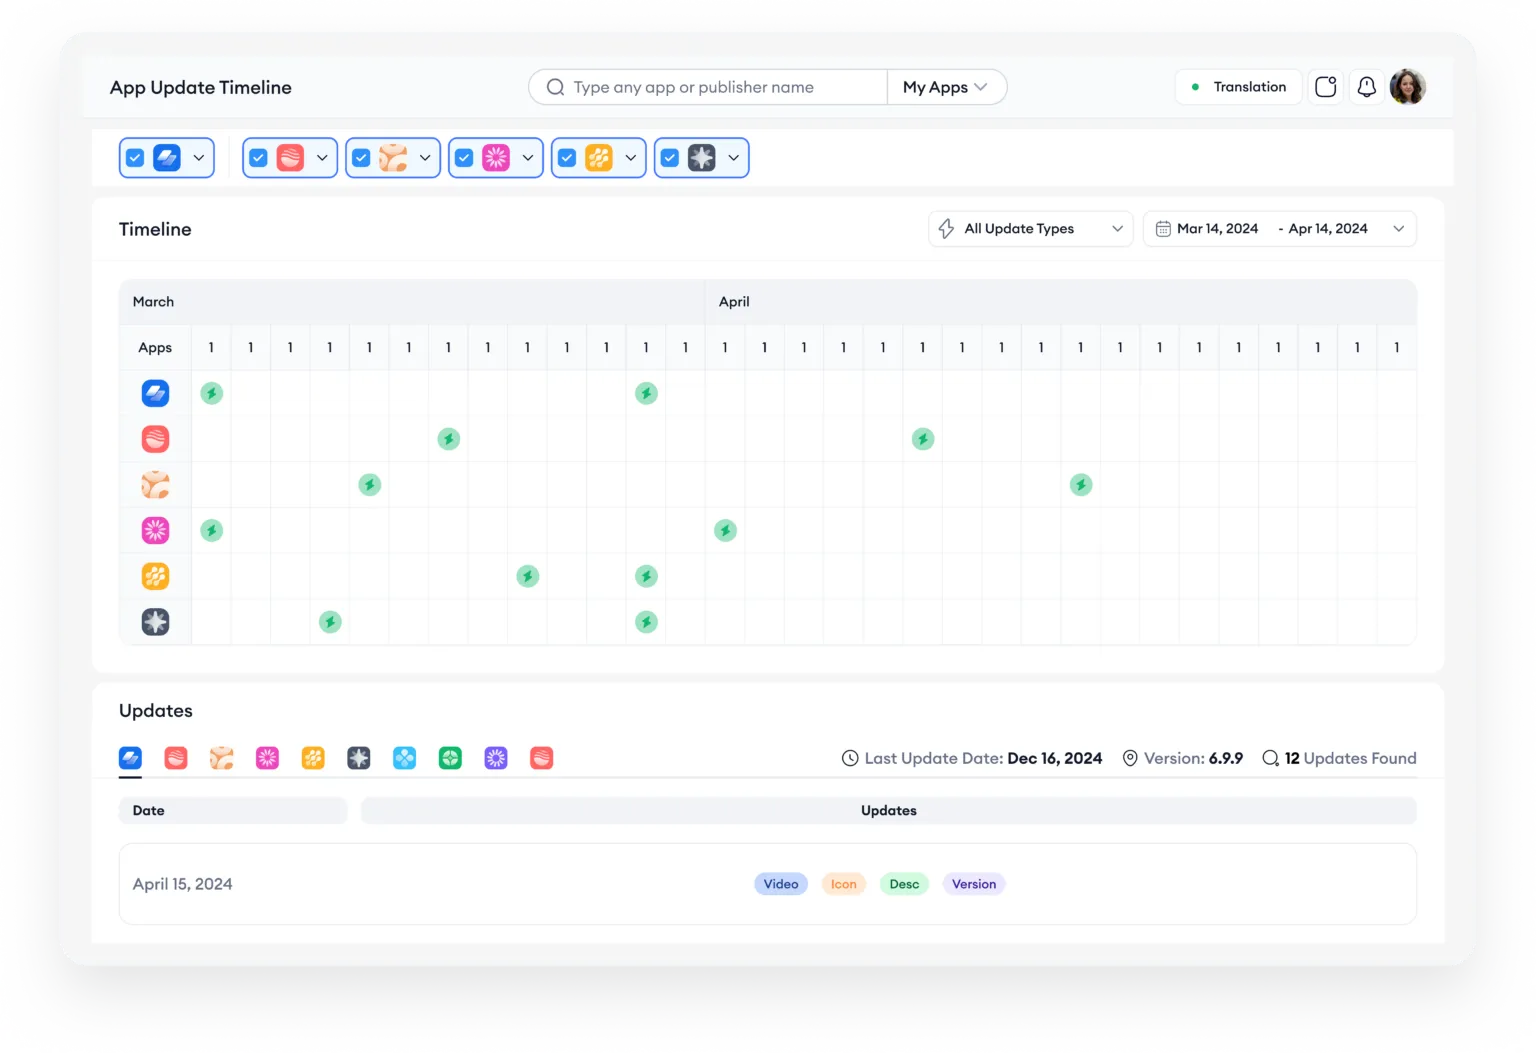
Task: Click first update marker in yellow app row
Action: [528, 576]
